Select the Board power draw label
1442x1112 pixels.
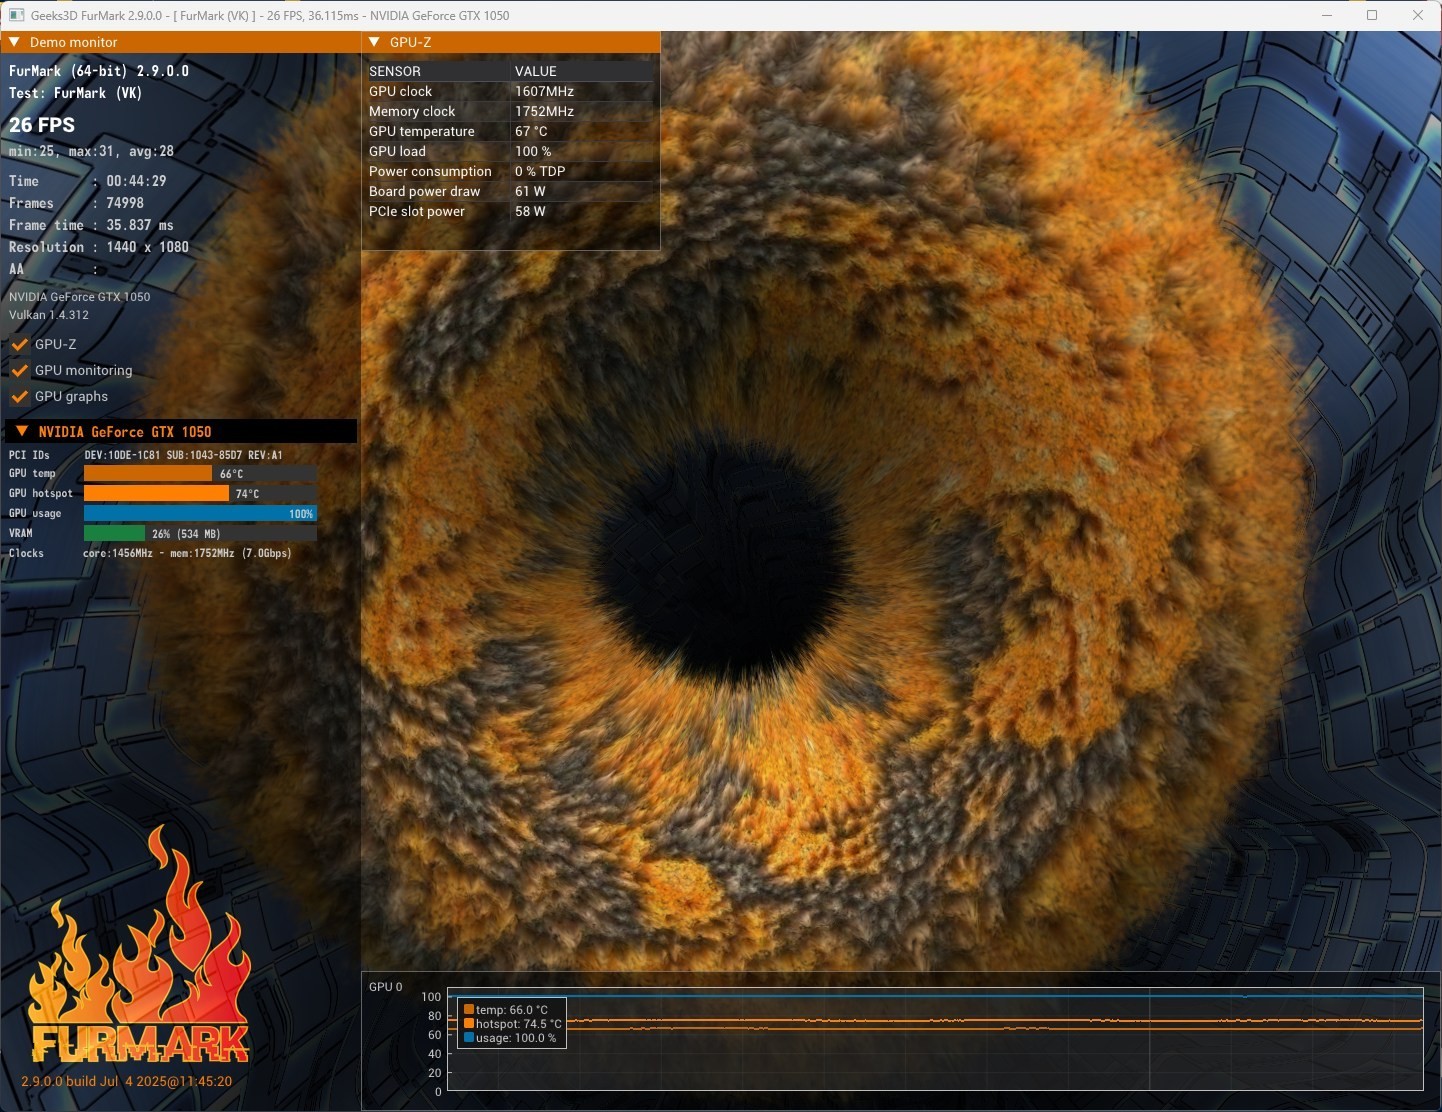coord(425,191)
